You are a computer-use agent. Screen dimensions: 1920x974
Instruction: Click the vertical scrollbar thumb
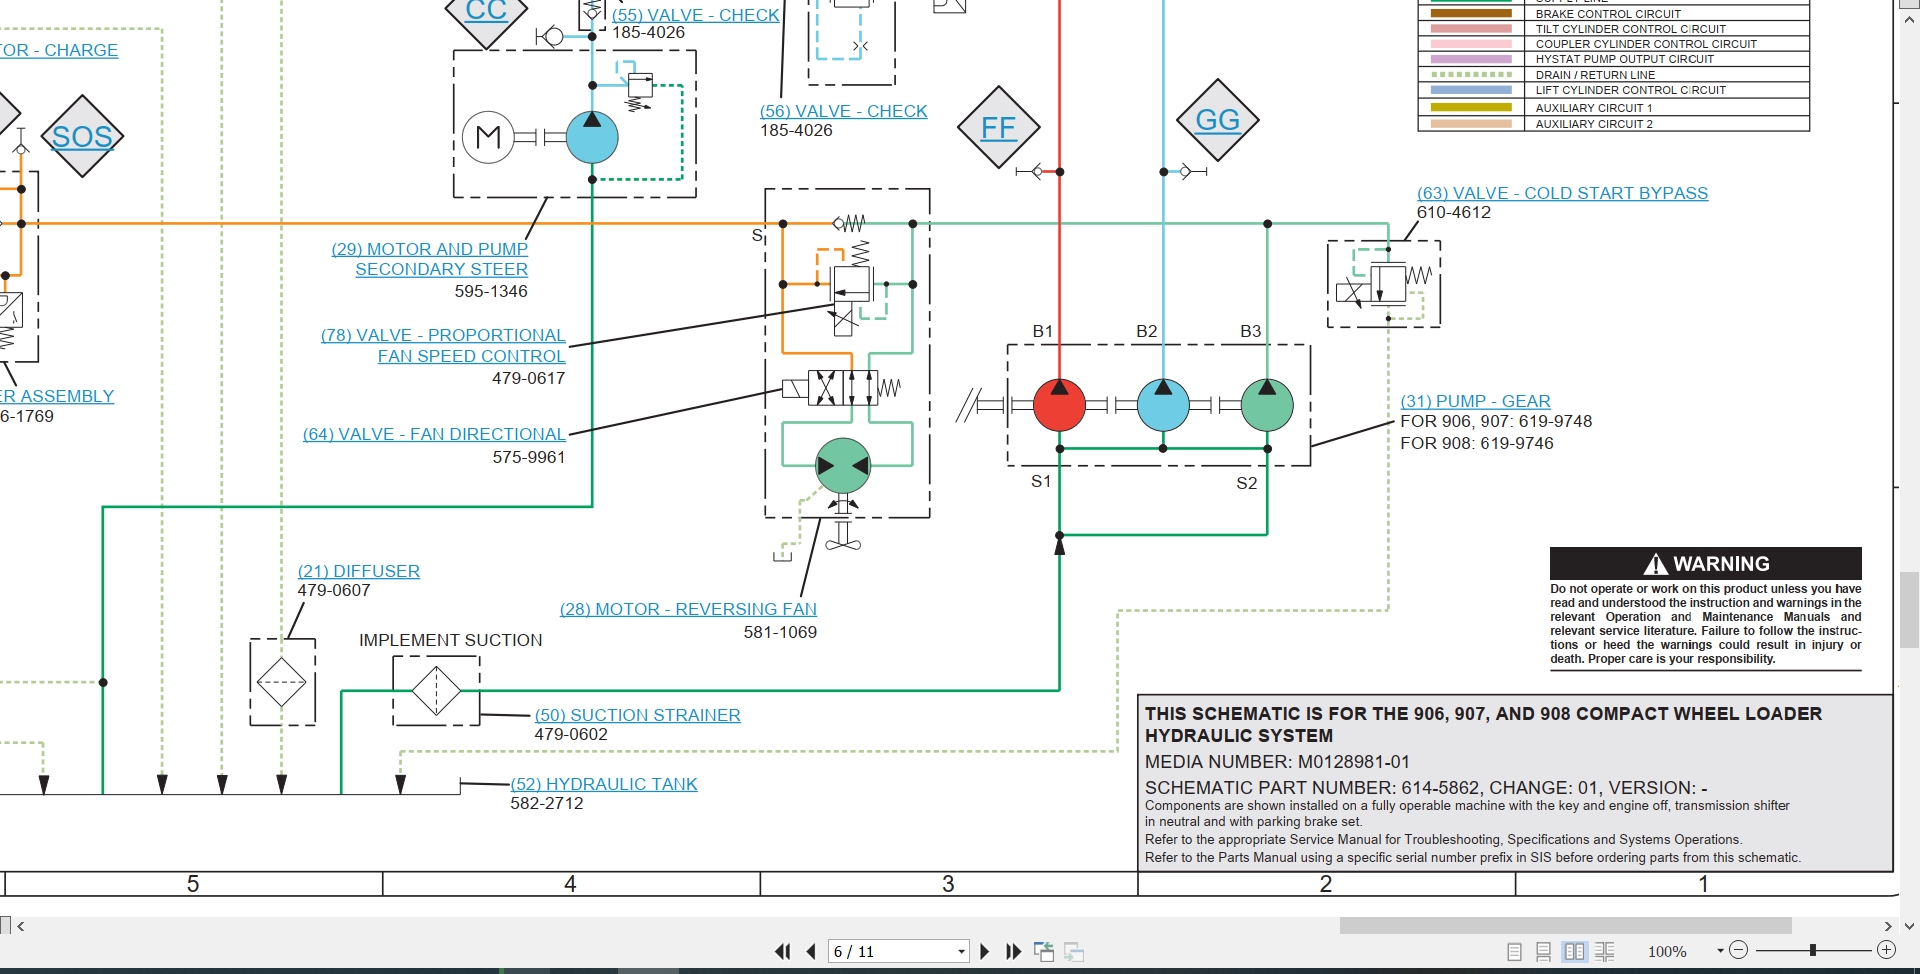tap(1909, 610)
